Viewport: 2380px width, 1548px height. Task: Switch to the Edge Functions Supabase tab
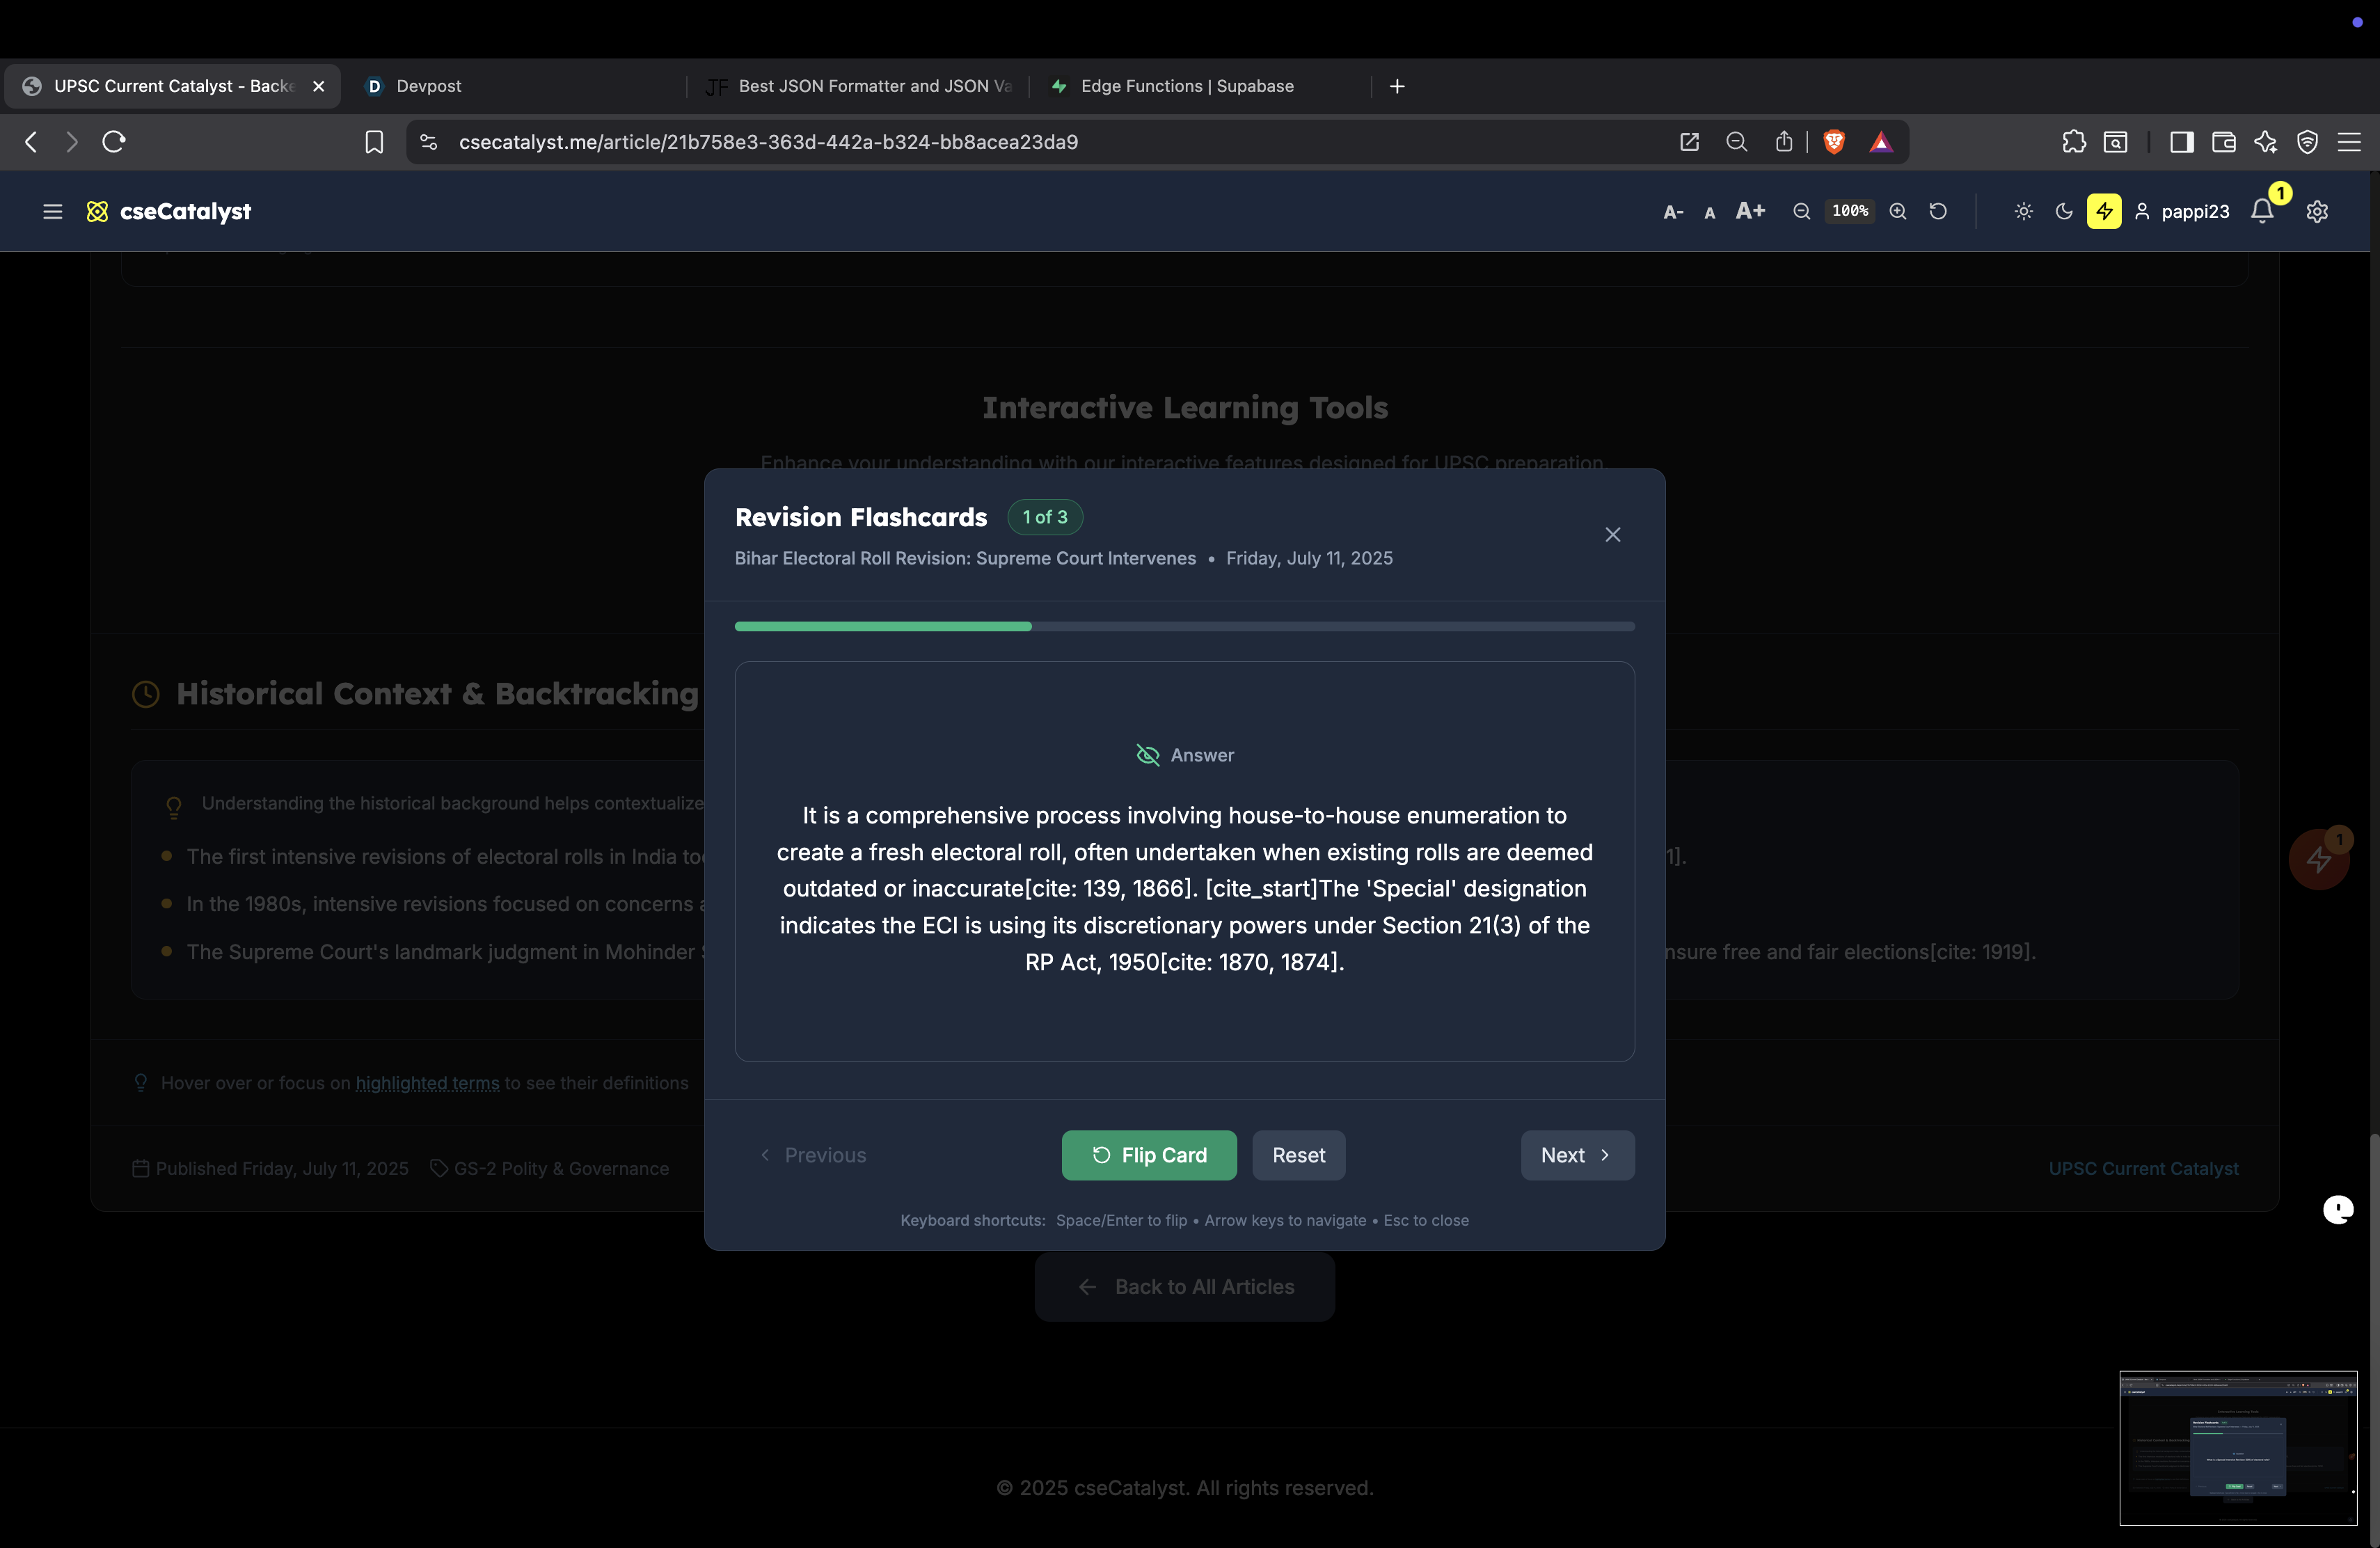1186,86
